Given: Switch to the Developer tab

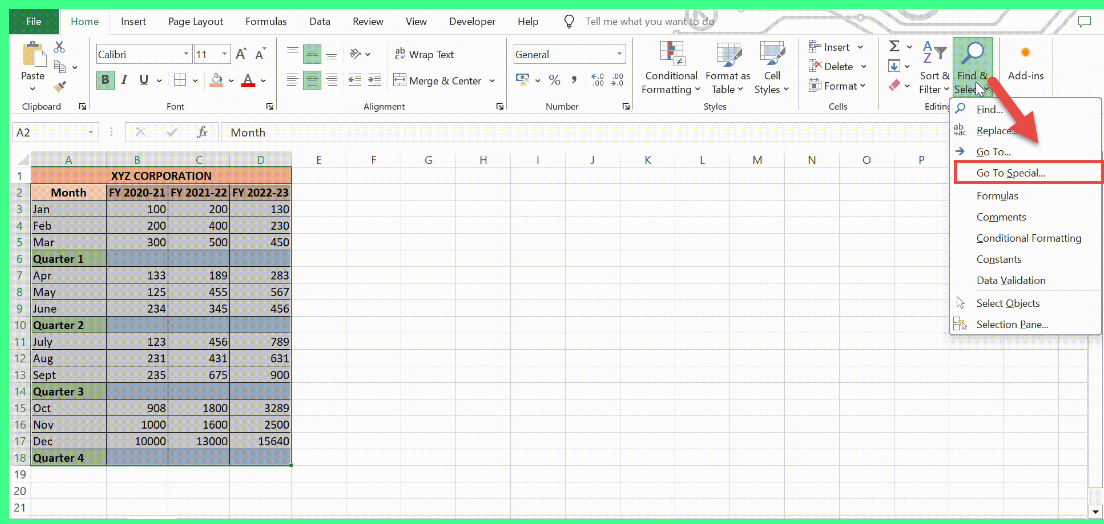Looking at the screenshot, I should tap(472, 22).
